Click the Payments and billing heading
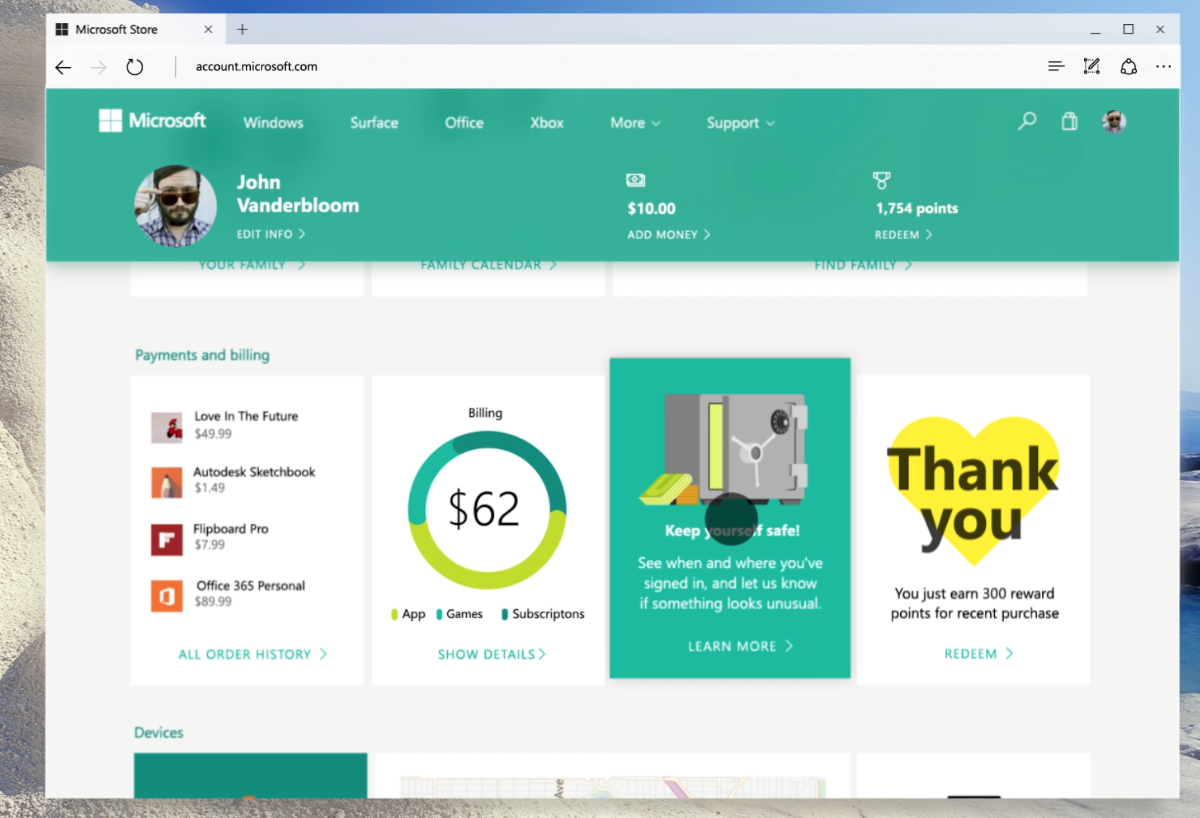 coord(202,355)
